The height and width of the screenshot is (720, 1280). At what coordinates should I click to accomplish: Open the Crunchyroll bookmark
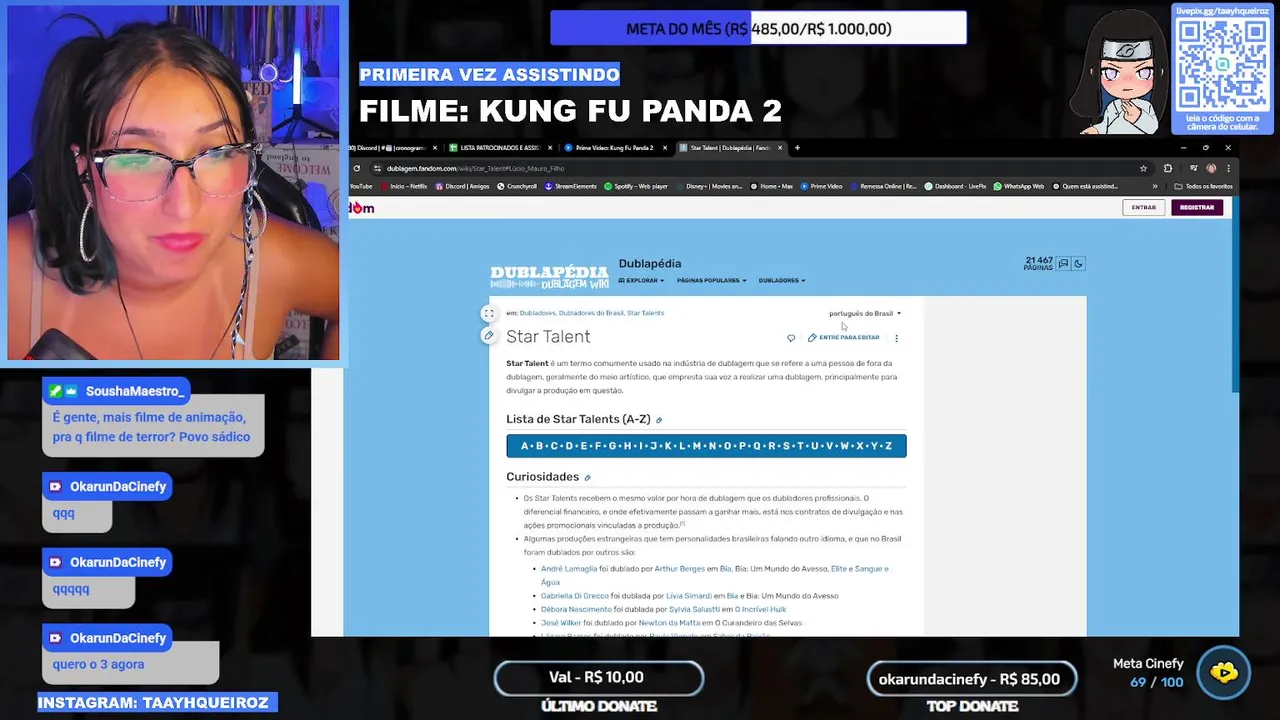click(516, 186)
